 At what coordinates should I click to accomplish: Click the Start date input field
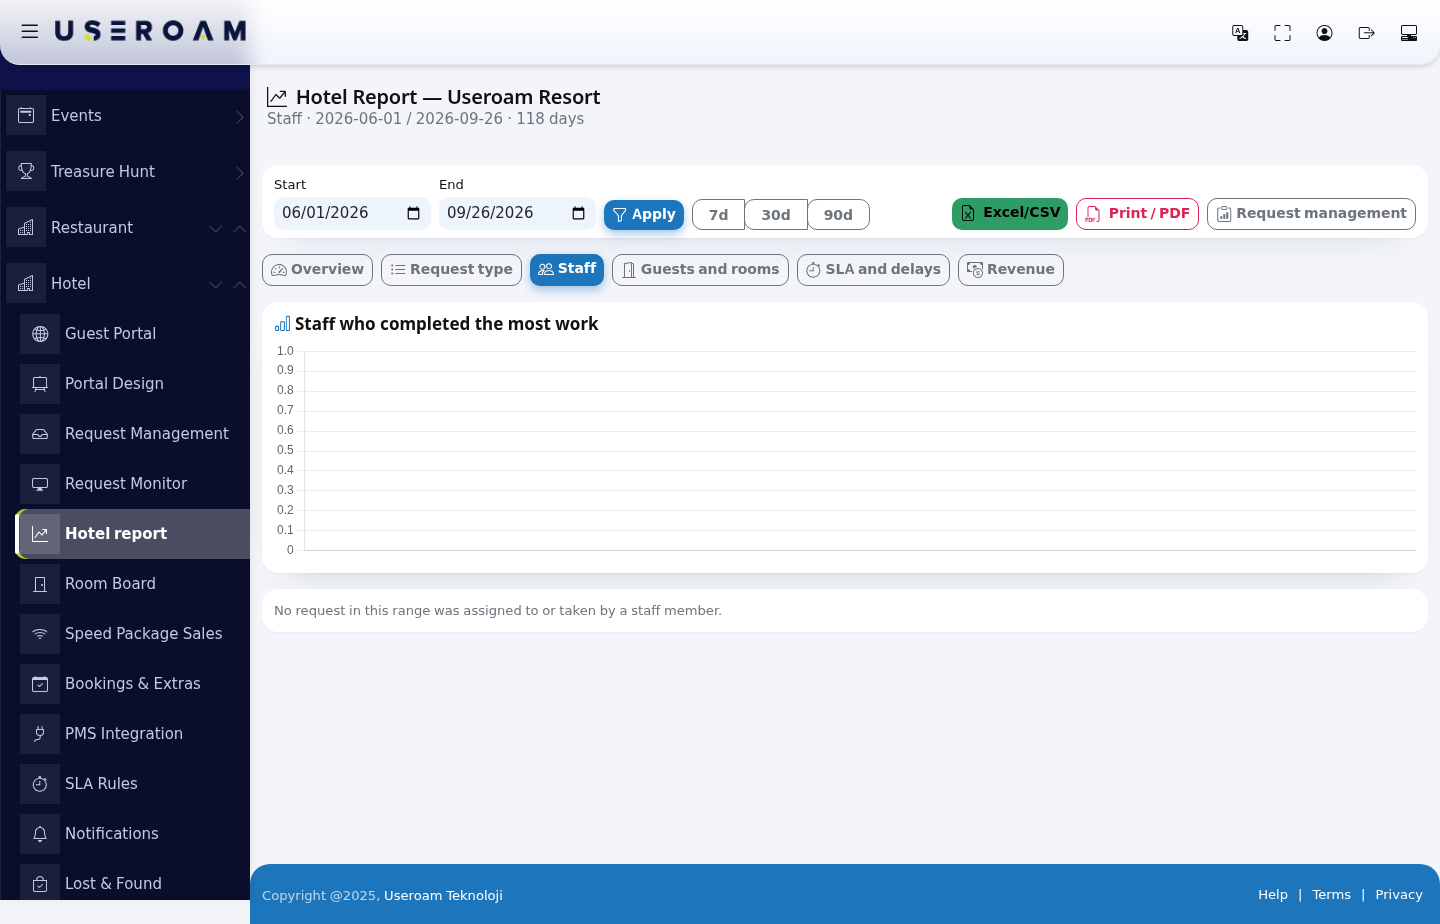pos(352,213)
